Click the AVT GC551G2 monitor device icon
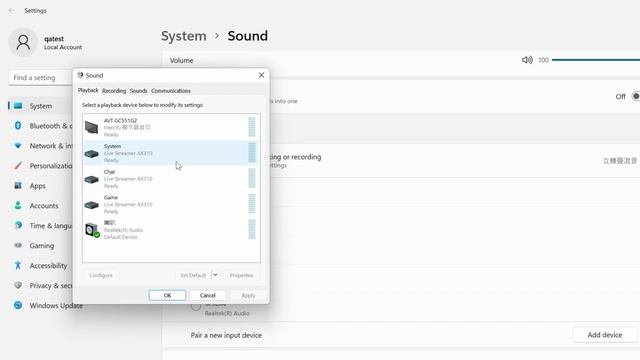 point(91,127)
